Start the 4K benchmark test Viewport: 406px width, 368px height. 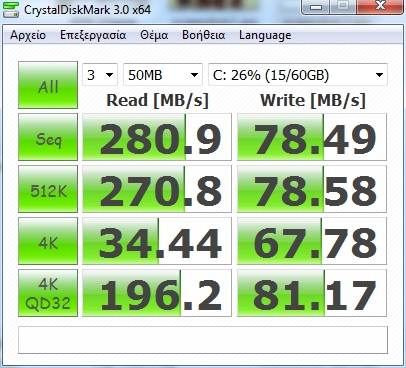point(48,241)
